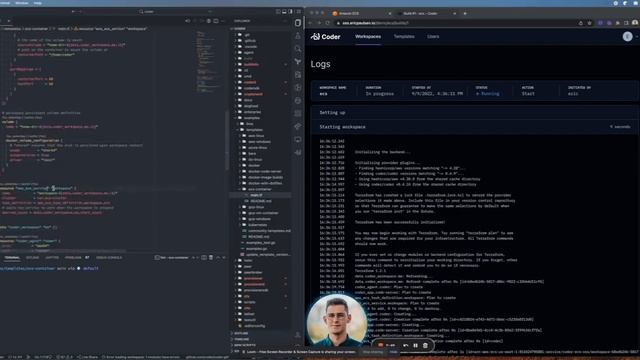Restart the Loom recording with undo icon
640x360 pixels.
click(406, 346)
